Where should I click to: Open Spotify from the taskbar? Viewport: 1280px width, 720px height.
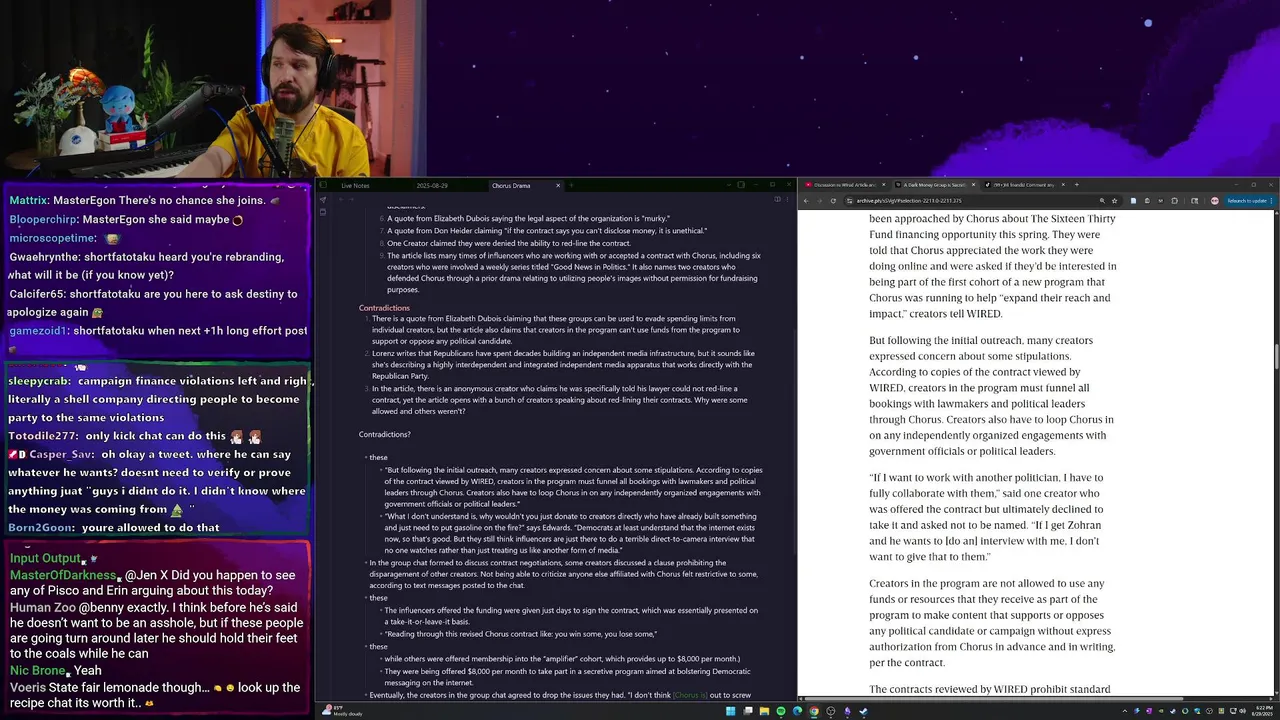click(x=780, y=711)
